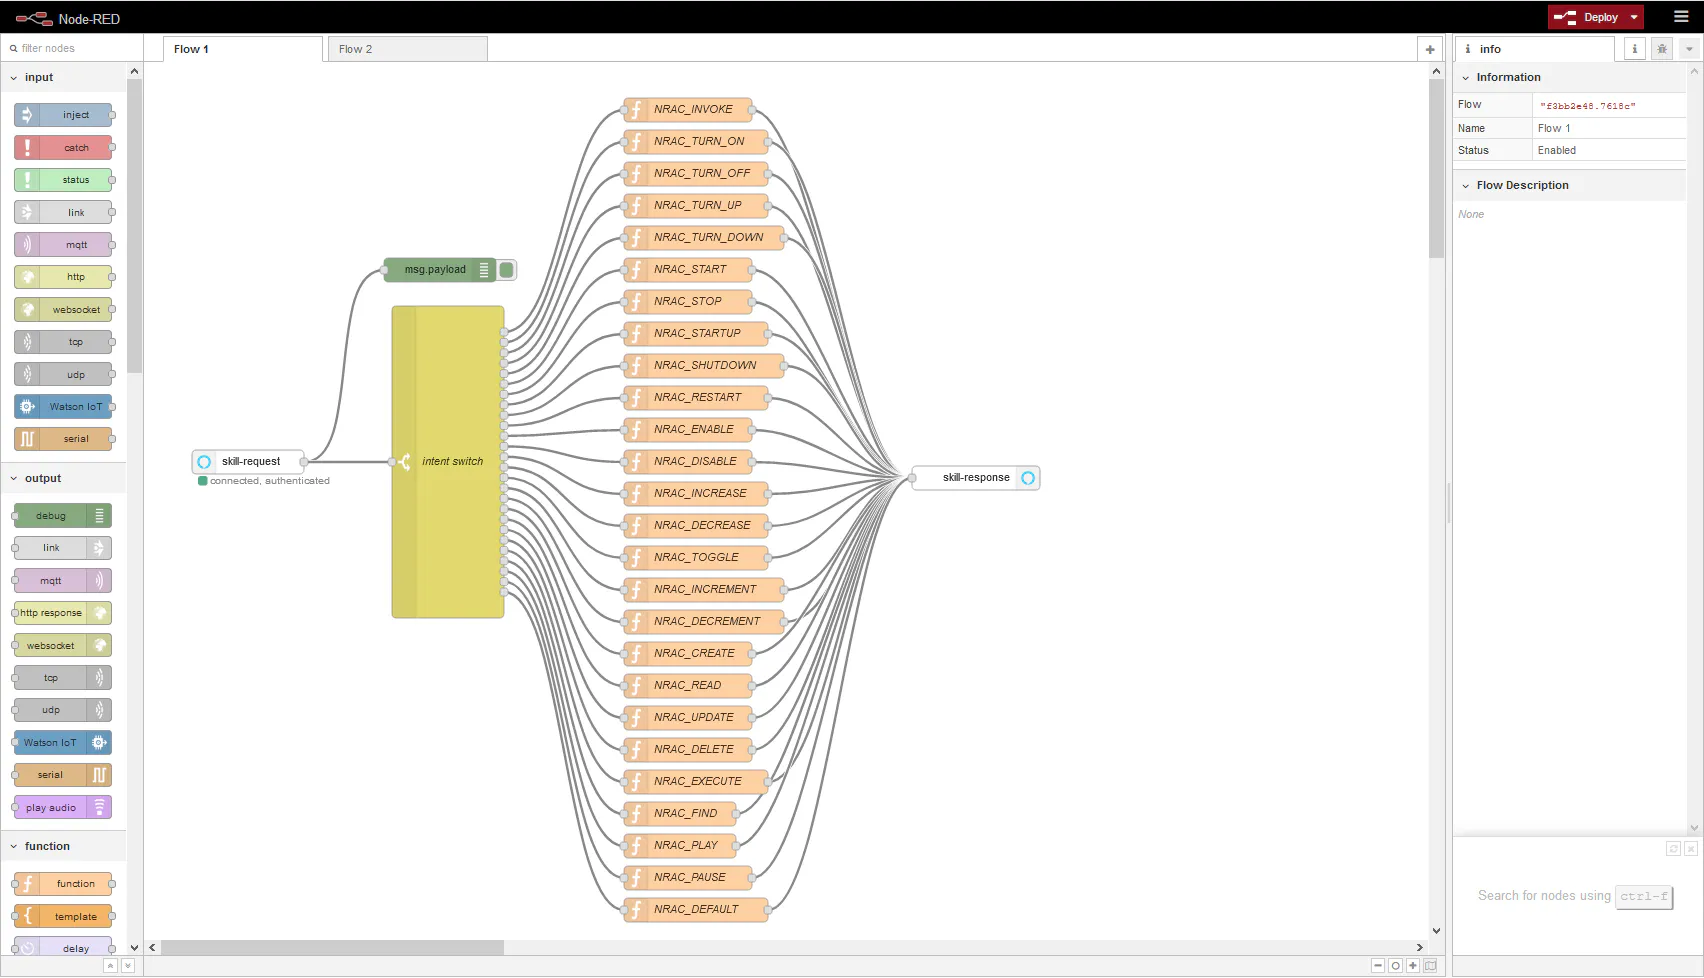Reset canvas zoom with circle button

click(x=1395, y=966)
